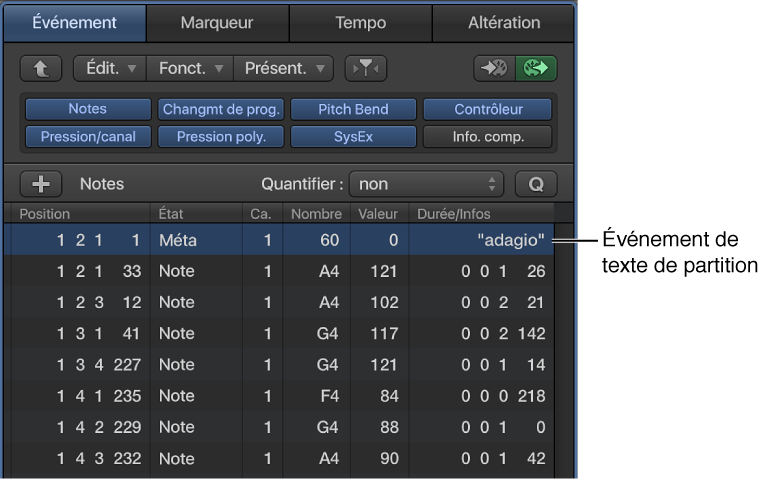
Task: Open the Quantifier popup set to non
Action: pos(429,184)
